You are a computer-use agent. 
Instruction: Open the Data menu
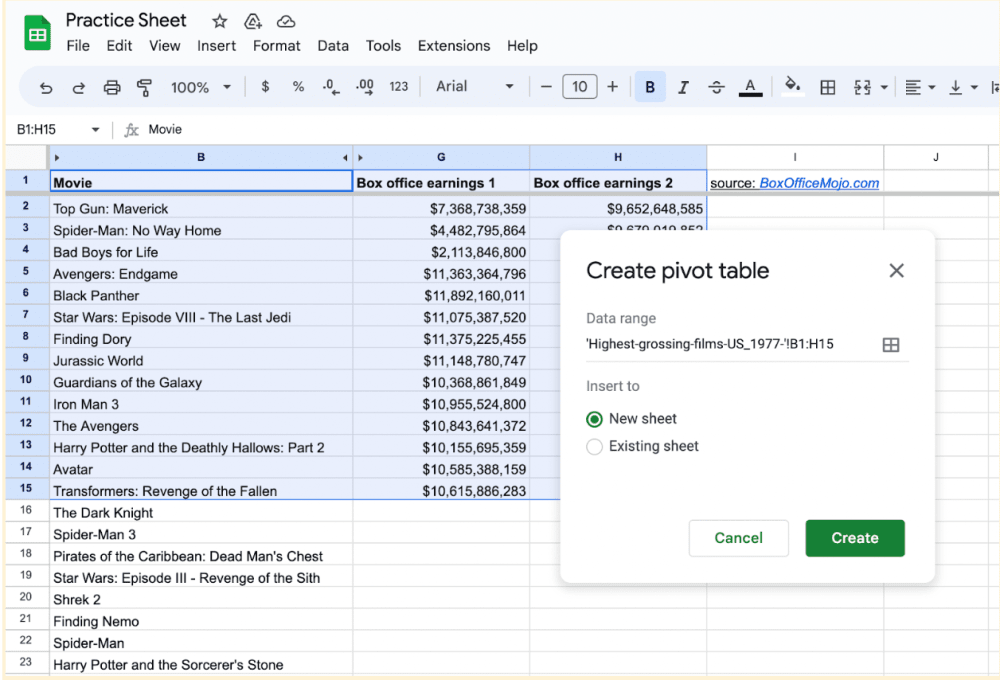(333, 46)
